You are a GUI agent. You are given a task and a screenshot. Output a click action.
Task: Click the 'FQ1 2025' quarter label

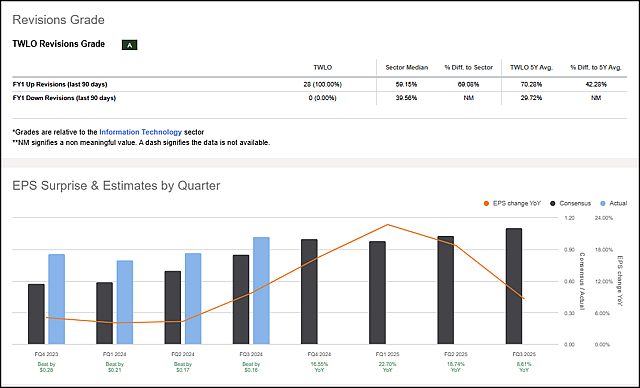387,354
